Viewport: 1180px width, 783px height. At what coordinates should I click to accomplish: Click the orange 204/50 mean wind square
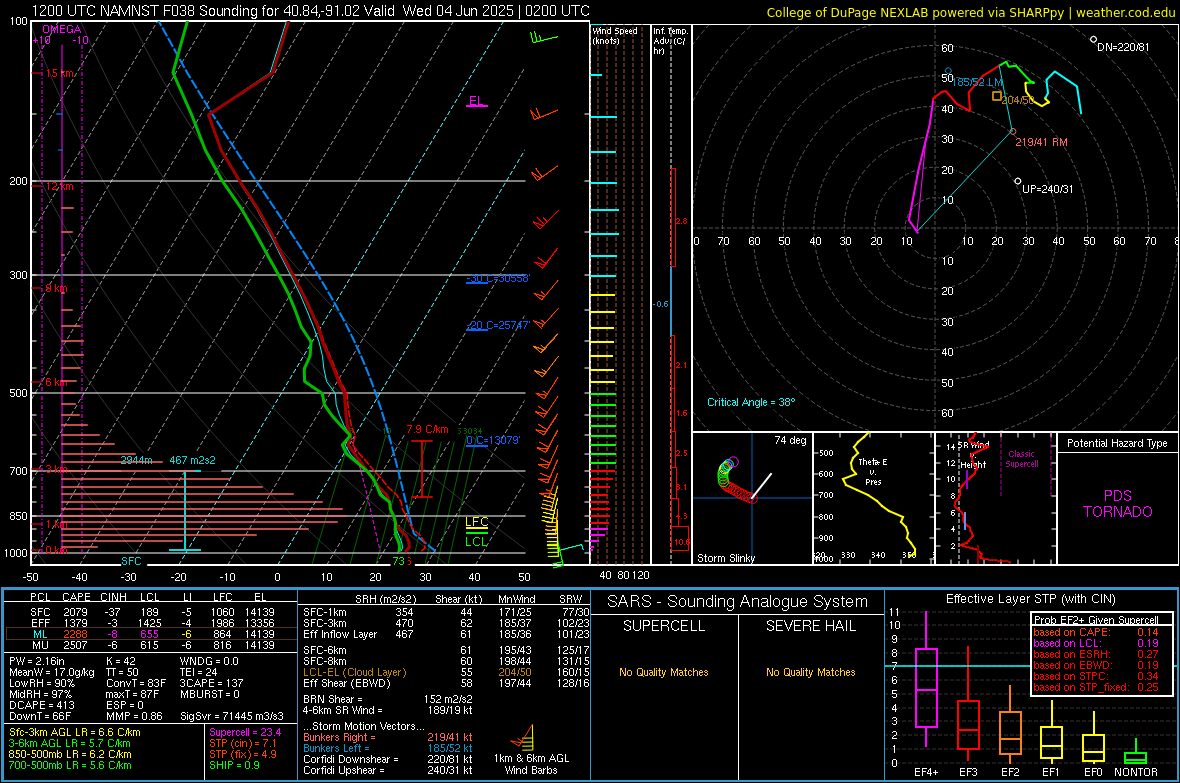(x=996, y=96)
